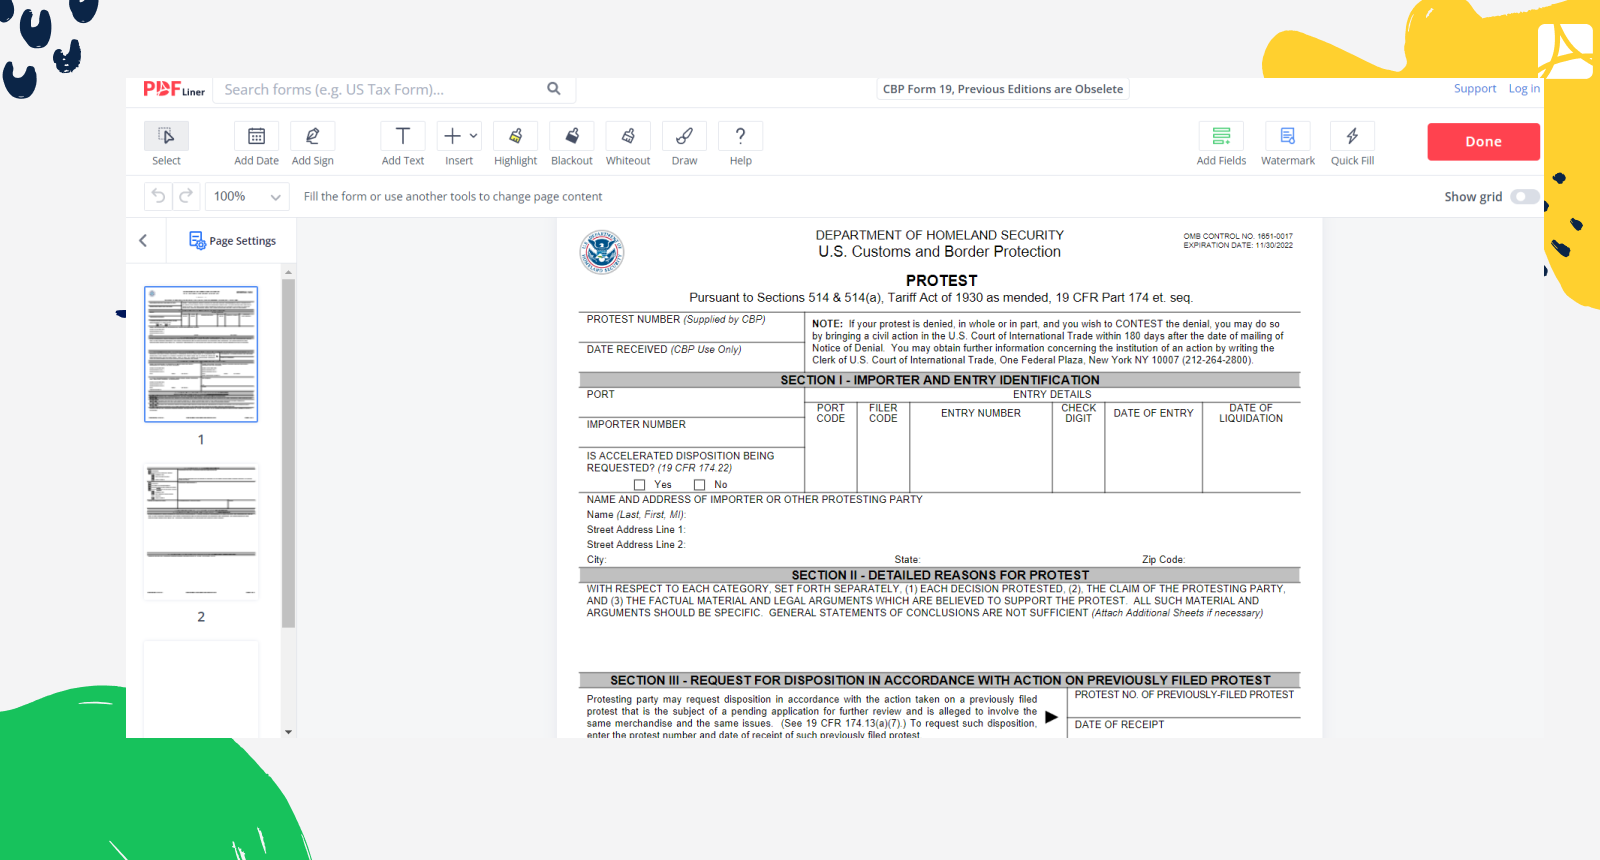Open the Add Sign tool
This screenshot has height=860, width=1600.
[x=312, y=136]
